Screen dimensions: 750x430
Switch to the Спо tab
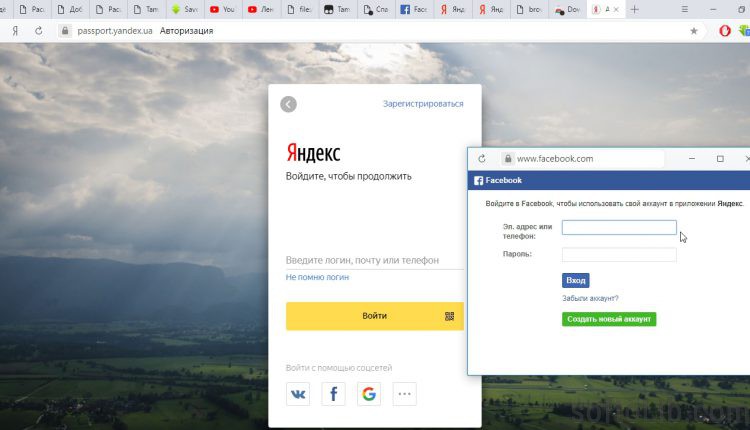coord(376,9)
